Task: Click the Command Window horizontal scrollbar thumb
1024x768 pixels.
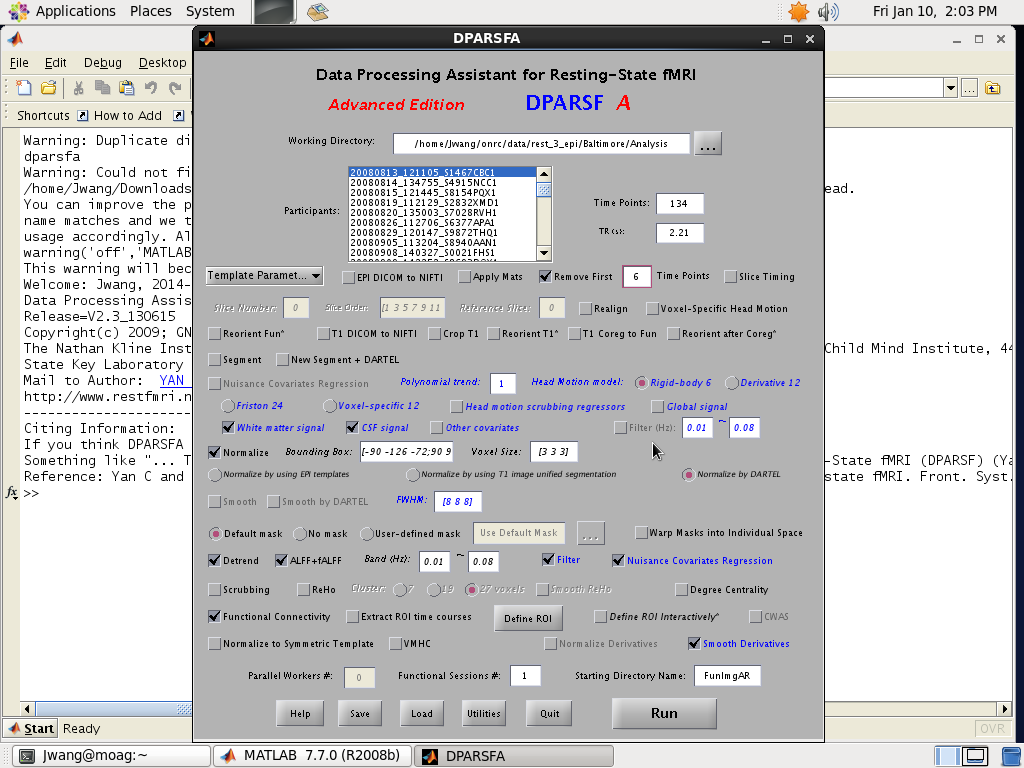Action: click(114, 709)
